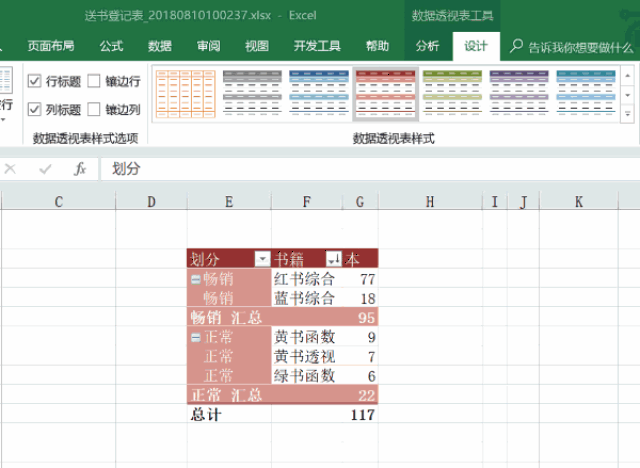Select column D header
Image resolution: width=640 pixels, height=468 pixels.
(151, 202)
